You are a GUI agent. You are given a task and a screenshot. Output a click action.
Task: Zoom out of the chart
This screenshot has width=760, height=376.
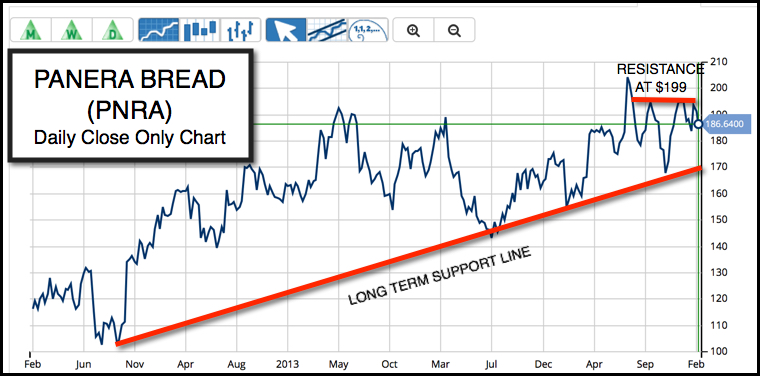tap(454, 30)
